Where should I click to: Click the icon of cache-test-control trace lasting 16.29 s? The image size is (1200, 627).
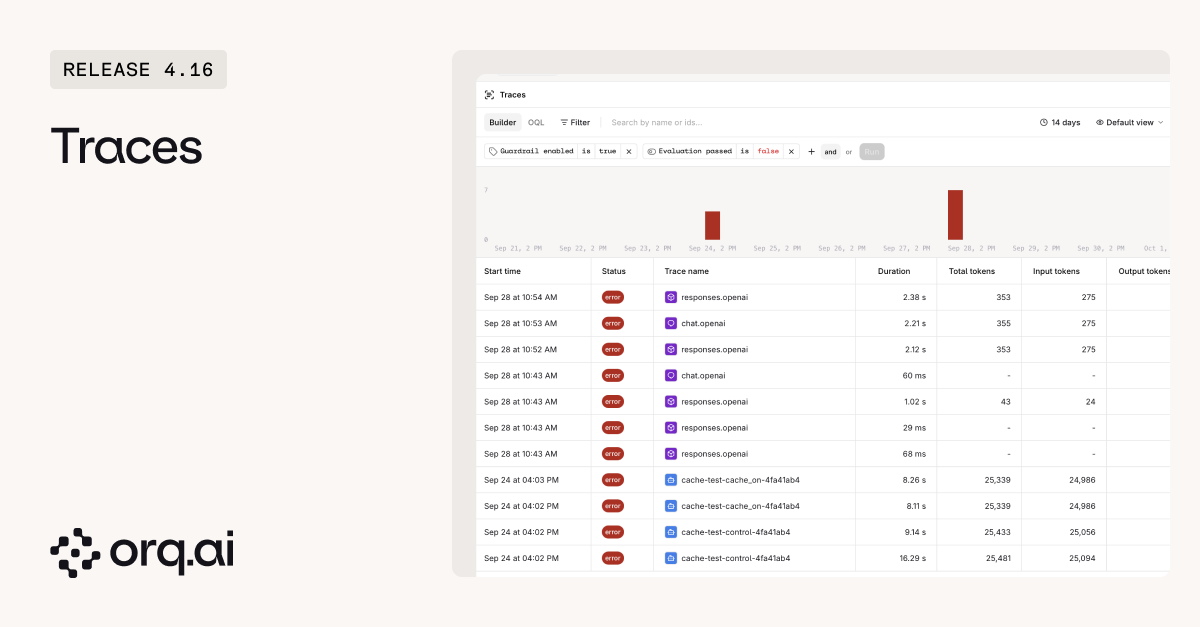[x=671, y=558]
